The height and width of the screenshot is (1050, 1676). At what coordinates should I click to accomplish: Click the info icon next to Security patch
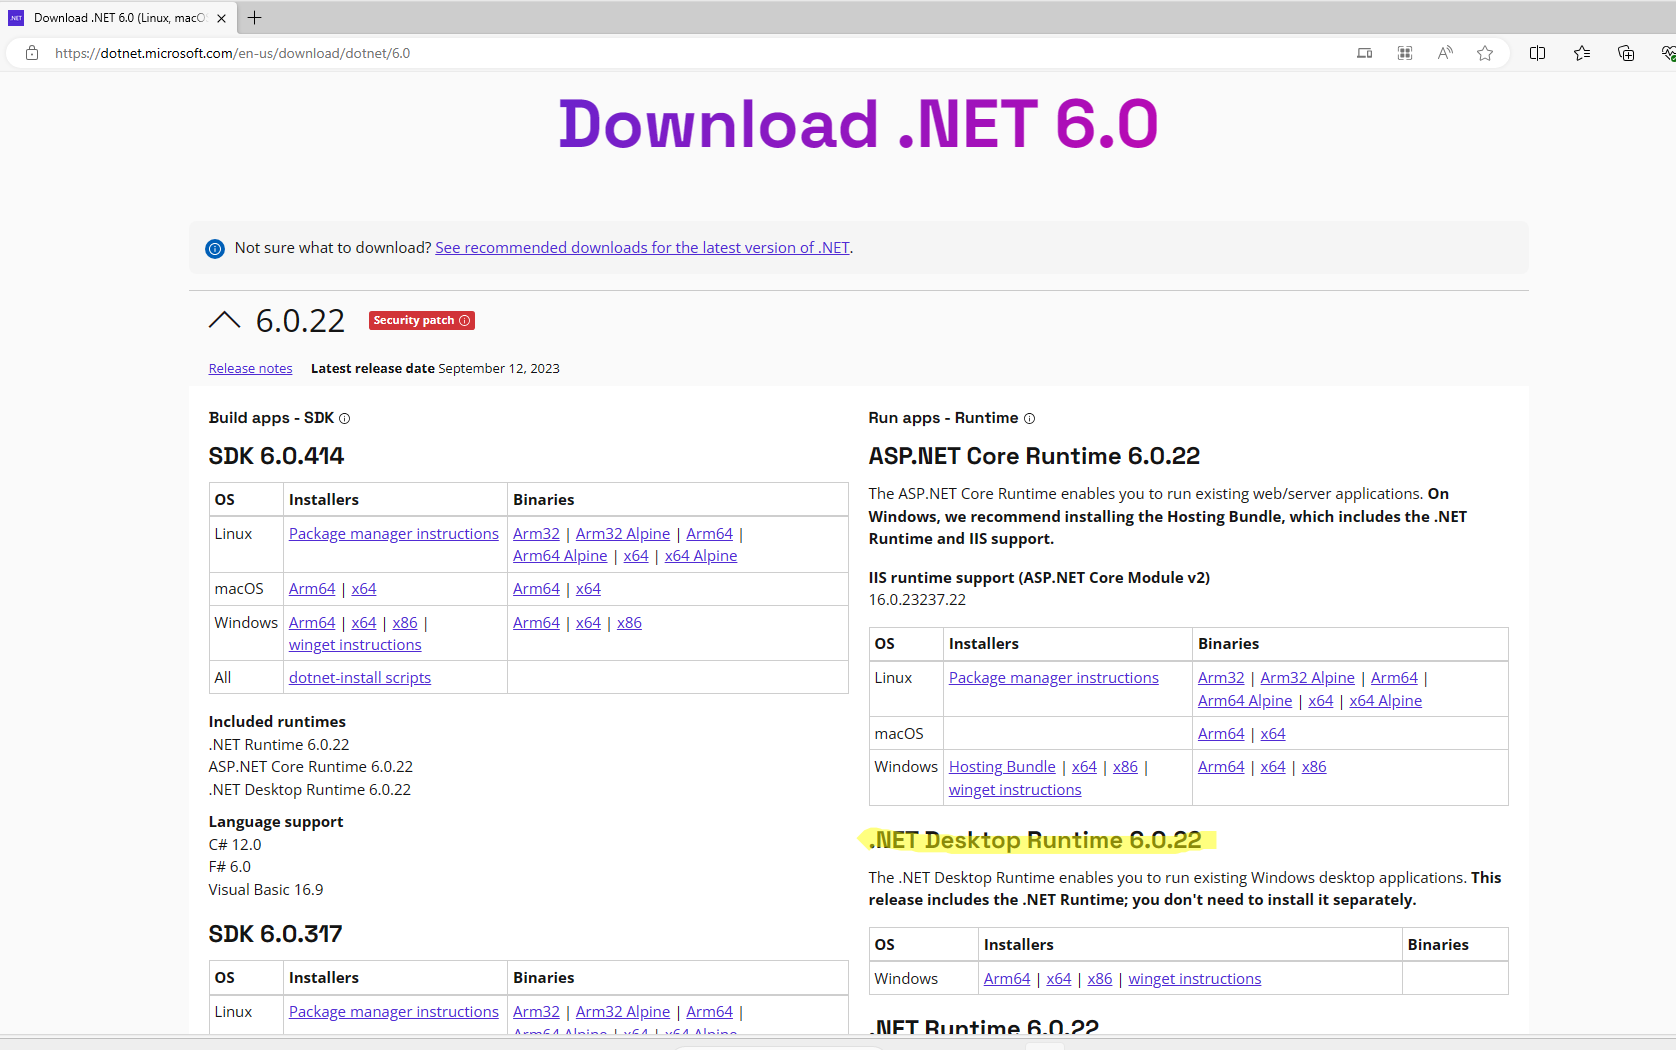[464, 321]
